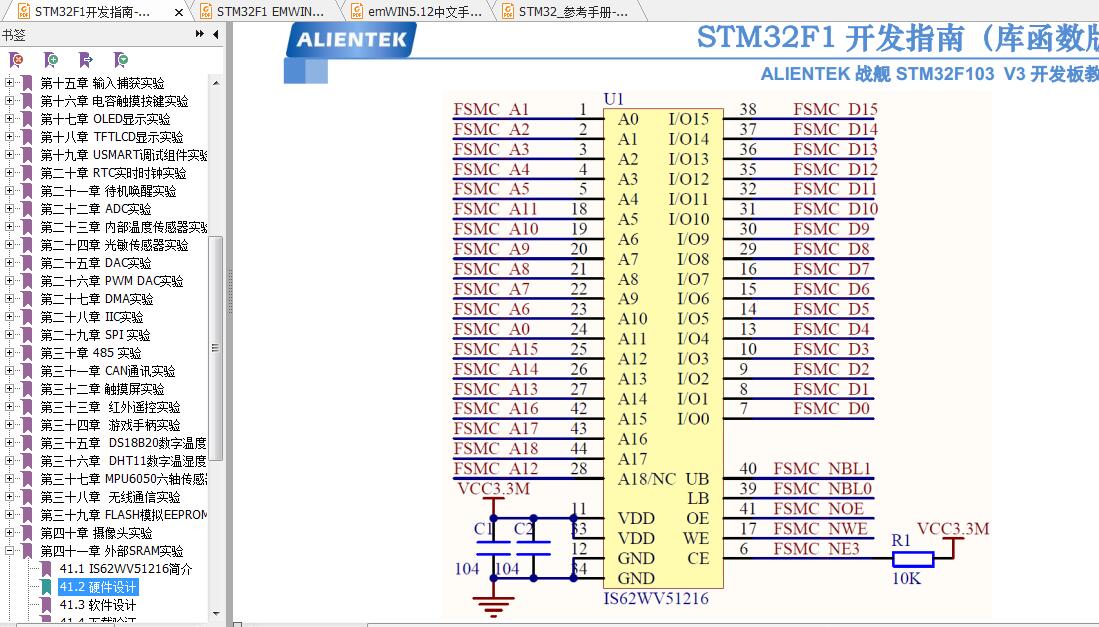Click the 书签 panel title
The height and width of the screenshot is (627, 1099).
click(13, 34)
